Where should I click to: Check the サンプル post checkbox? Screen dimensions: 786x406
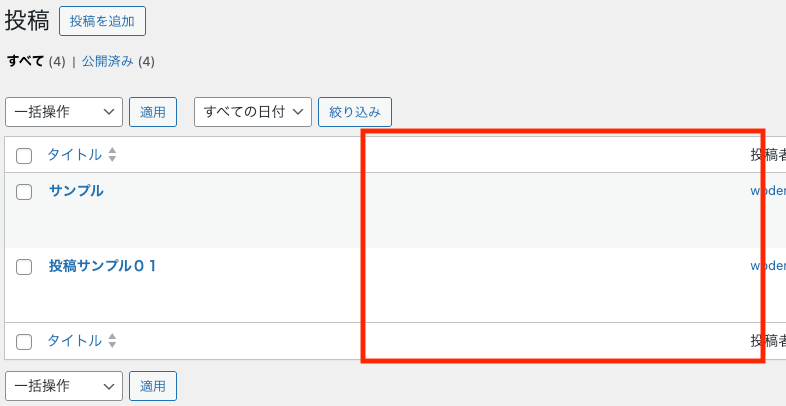click(24, 192)
